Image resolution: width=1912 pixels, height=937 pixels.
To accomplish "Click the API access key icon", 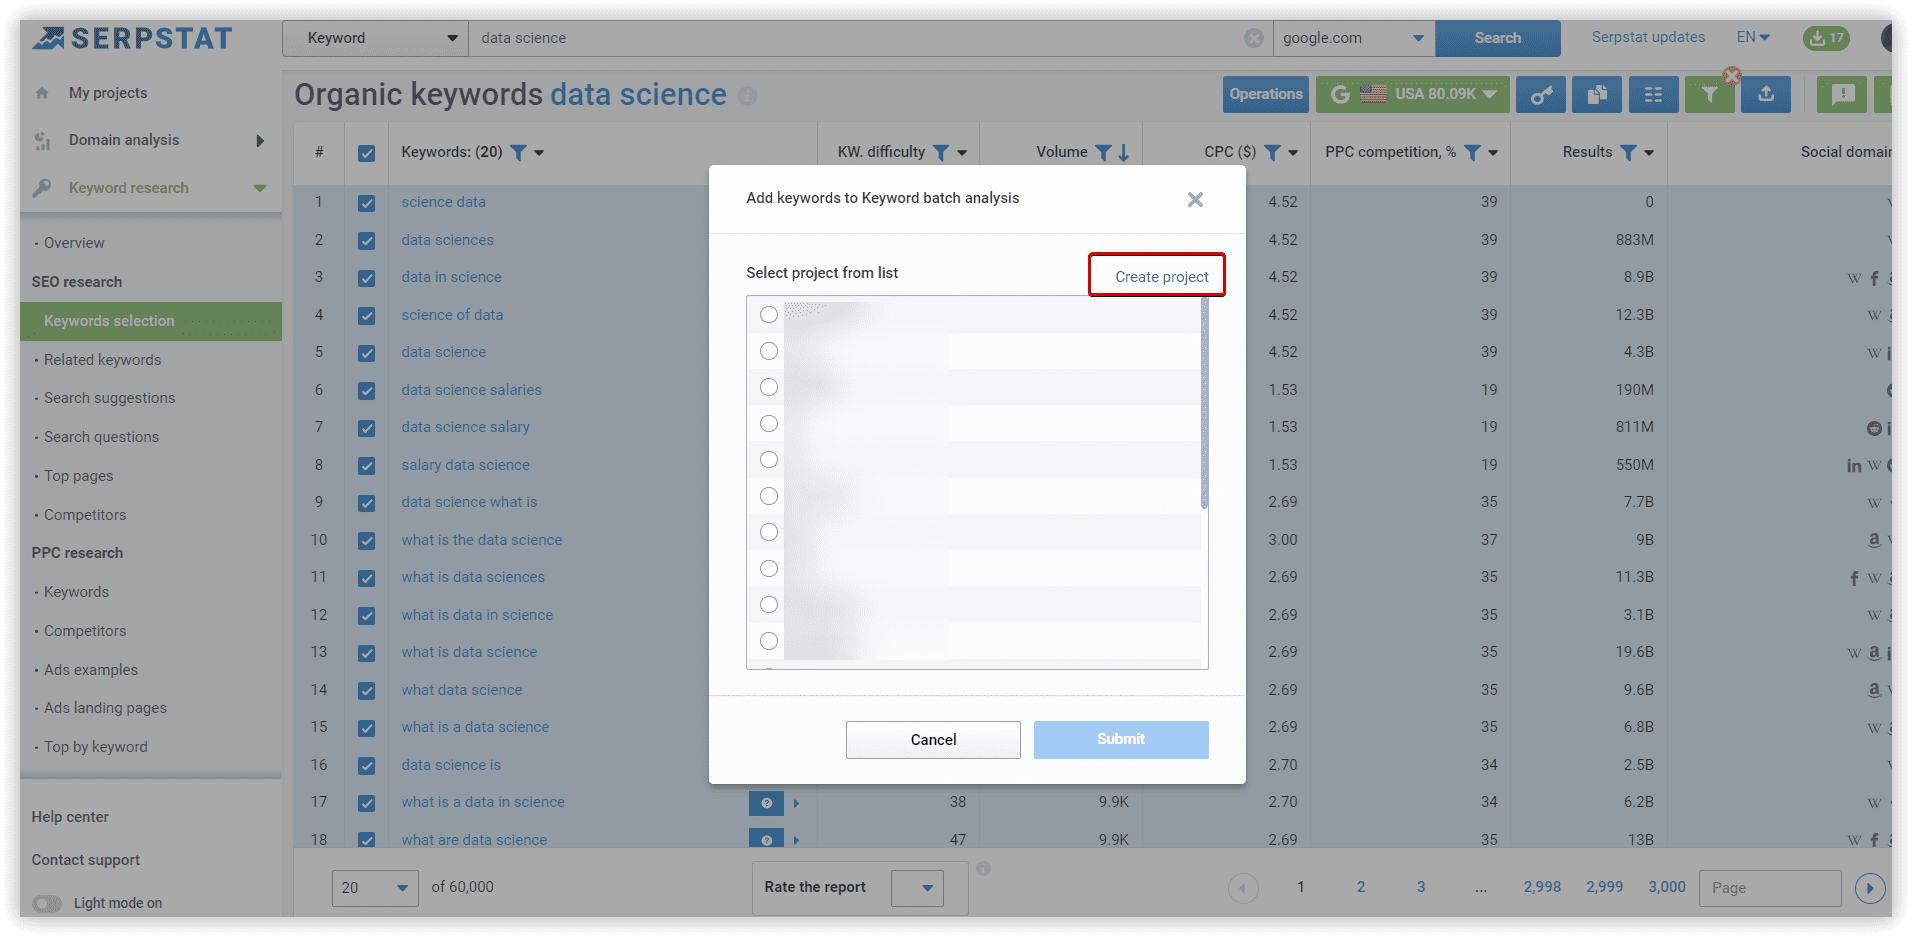I will click(x=1540, y=94).
